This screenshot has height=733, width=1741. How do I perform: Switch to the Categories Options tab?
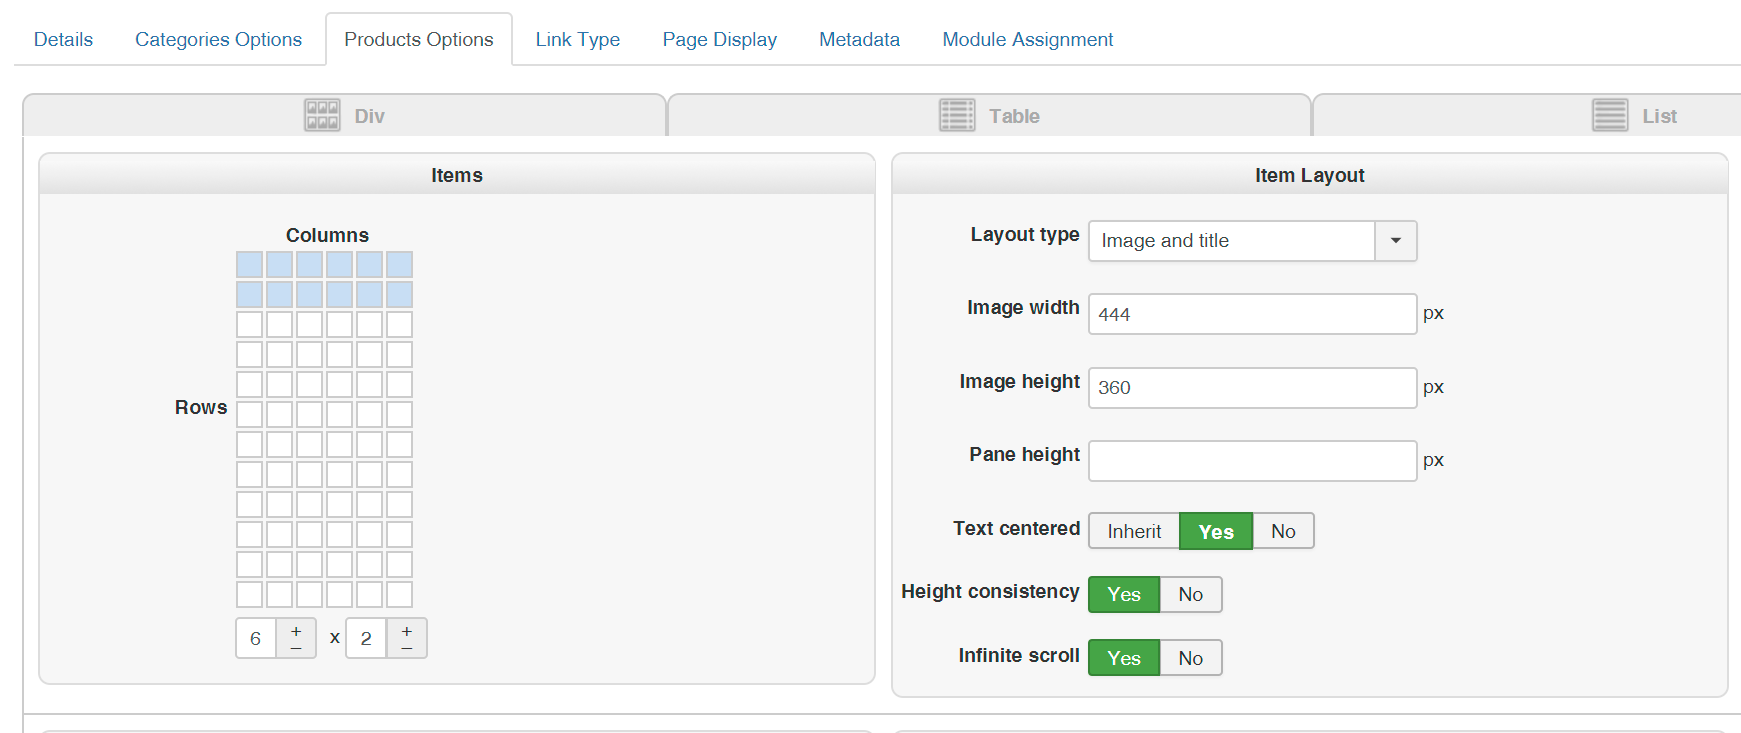point(218,39)
